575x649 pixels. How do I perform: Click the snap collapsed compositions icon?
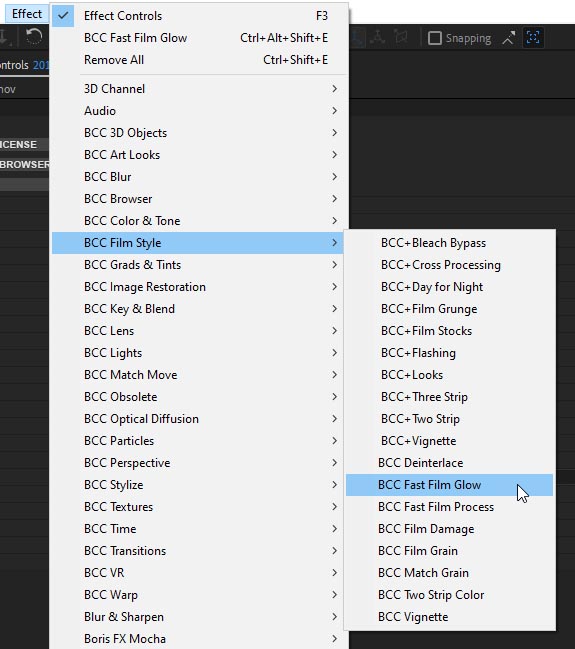(508, 38)
